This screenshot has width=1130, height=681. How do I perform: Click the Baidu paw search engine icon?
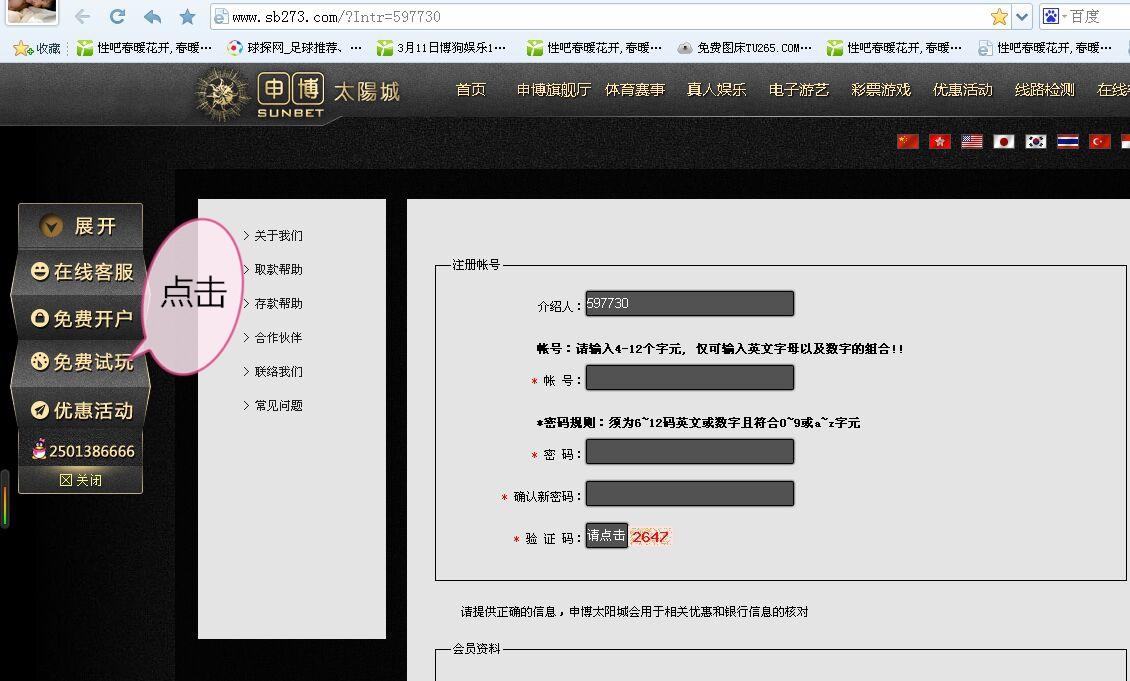(1051, 16)
